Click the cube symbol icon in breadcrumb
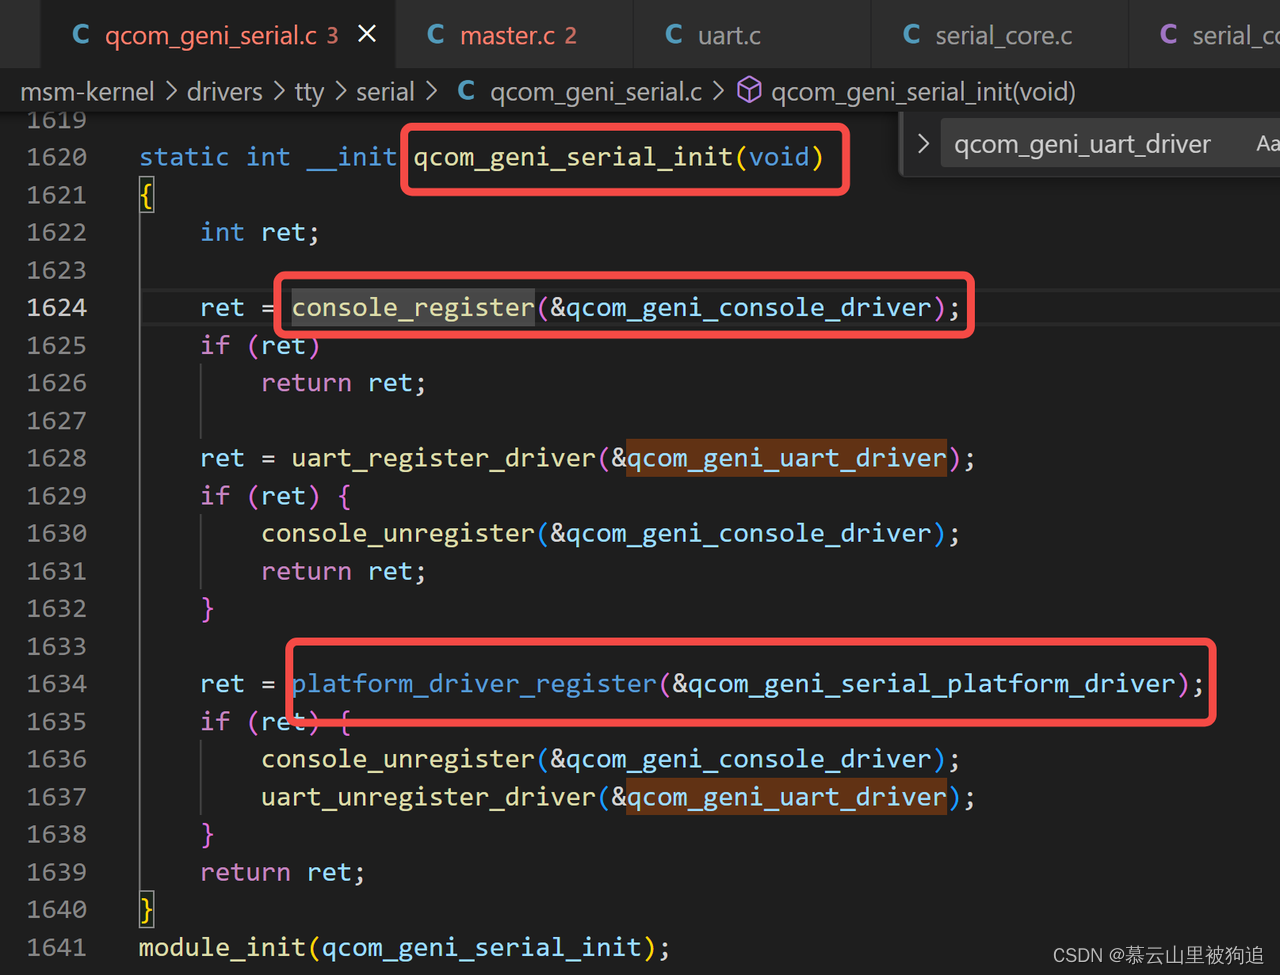1280x975 pixels. tap(749, 91)
